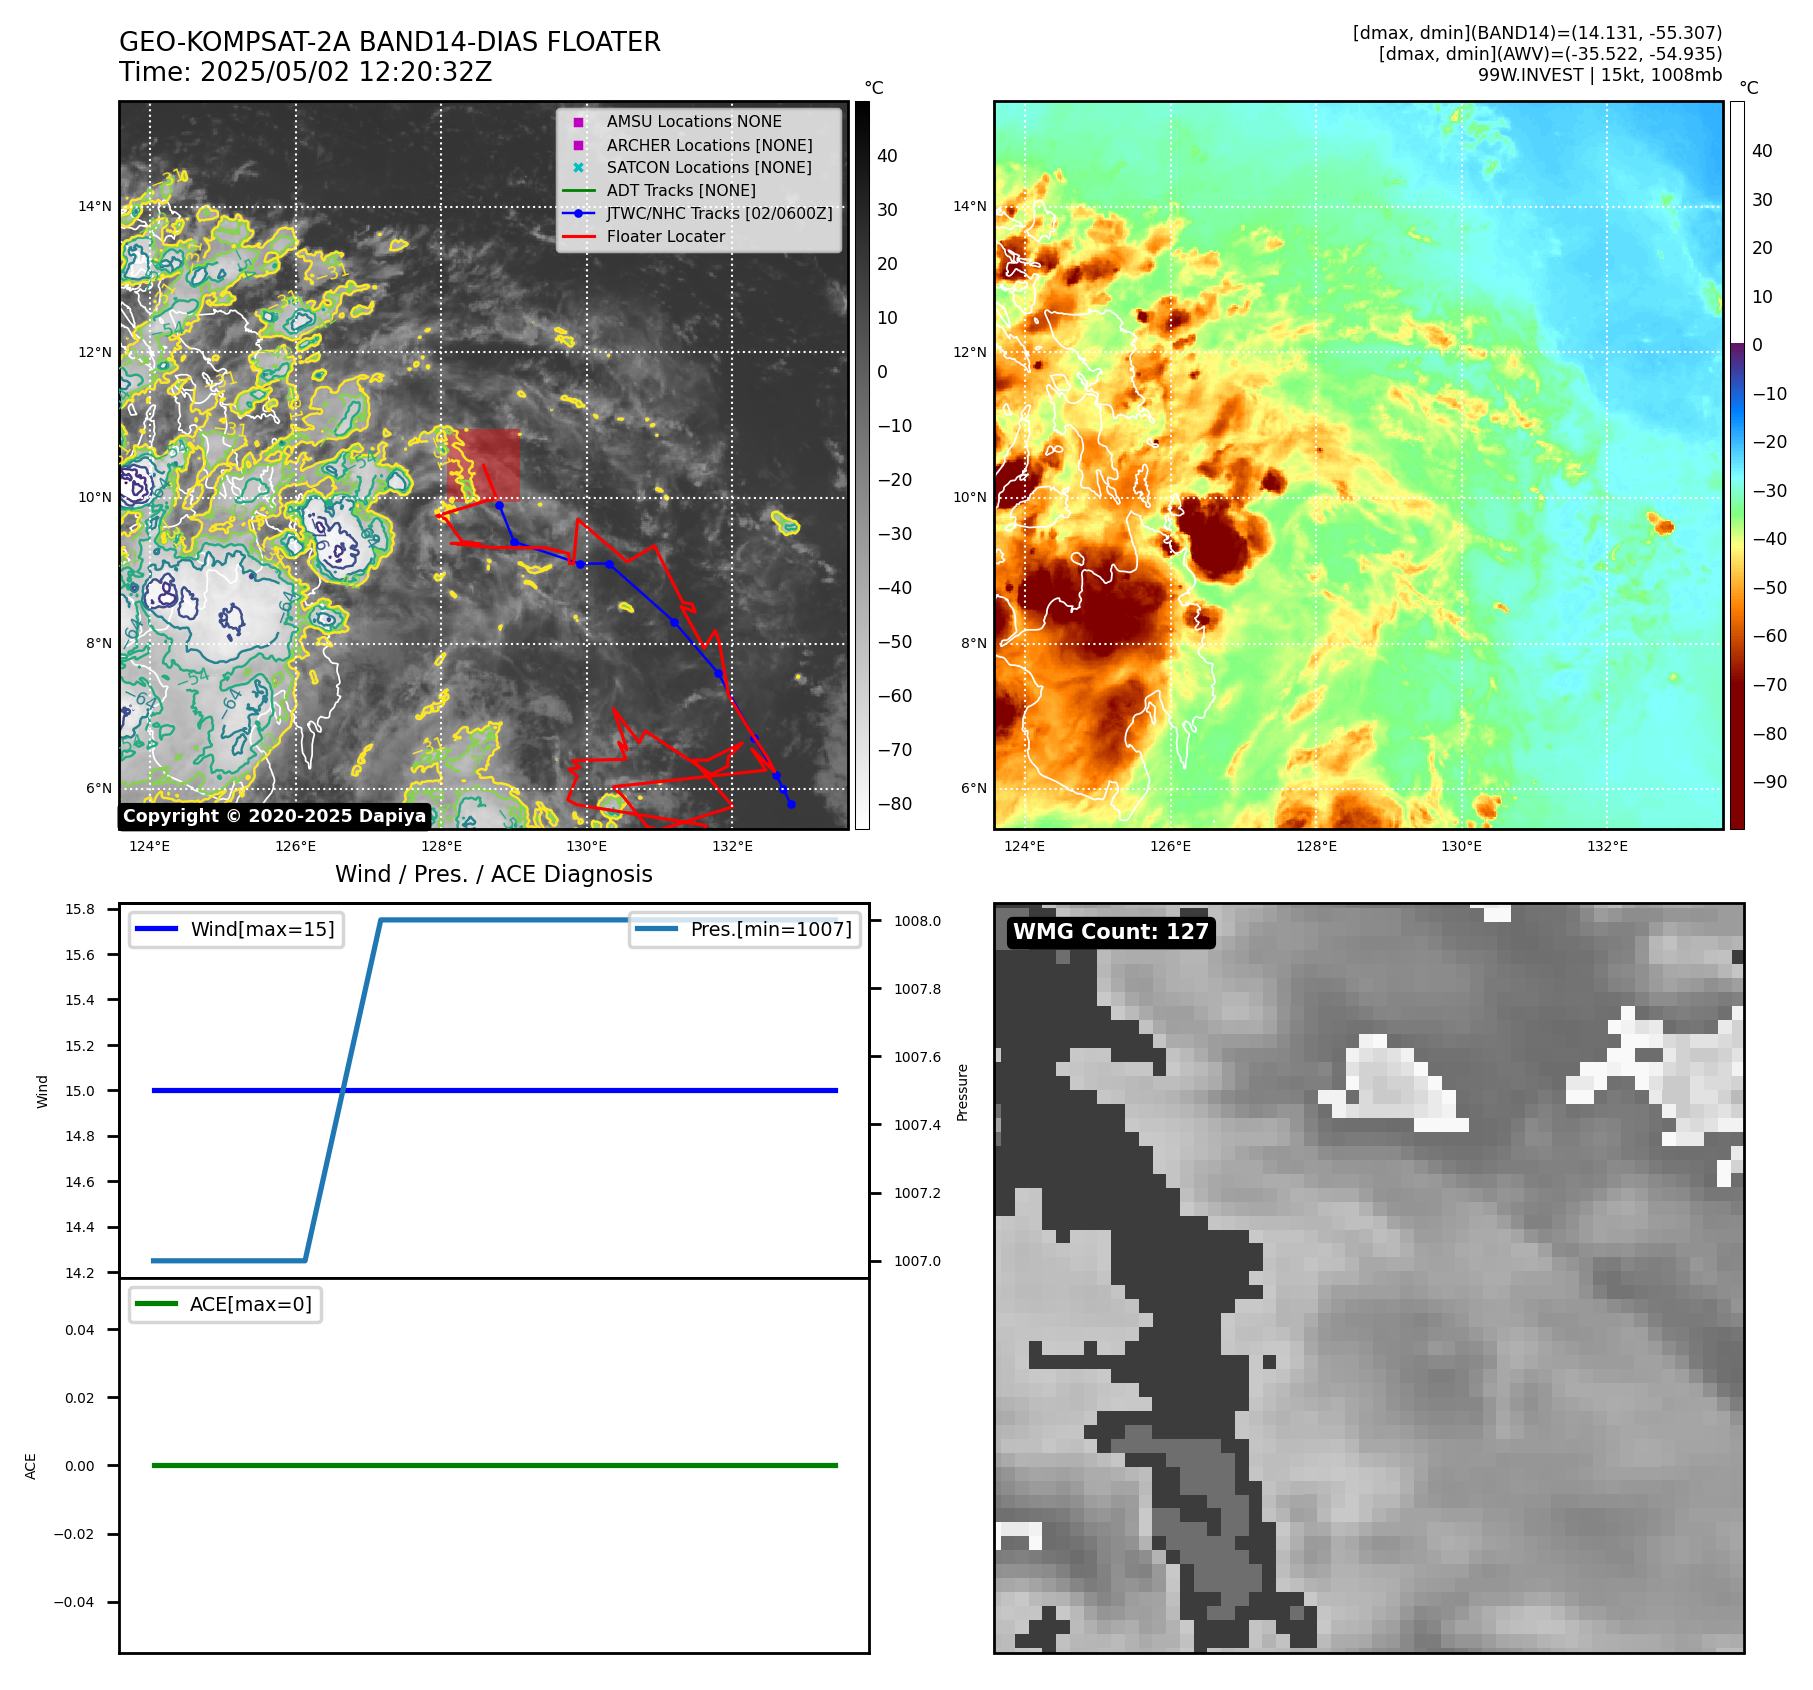This screenshot has width=1813, height=1690.
Task: Click the green line sample beside ADT Tracks
Action: click(578, 191)
